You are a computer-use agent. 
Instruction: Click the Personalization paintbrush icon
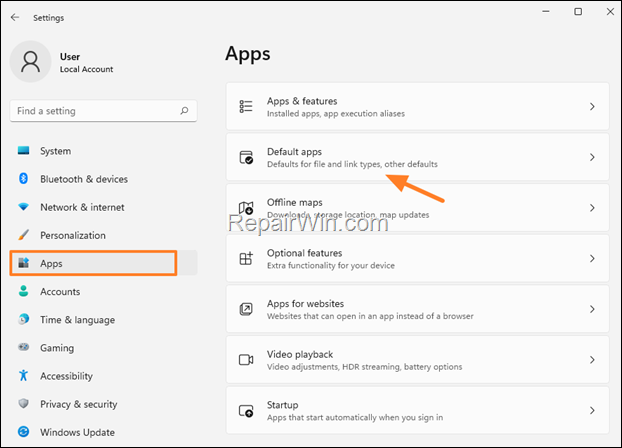23,235
